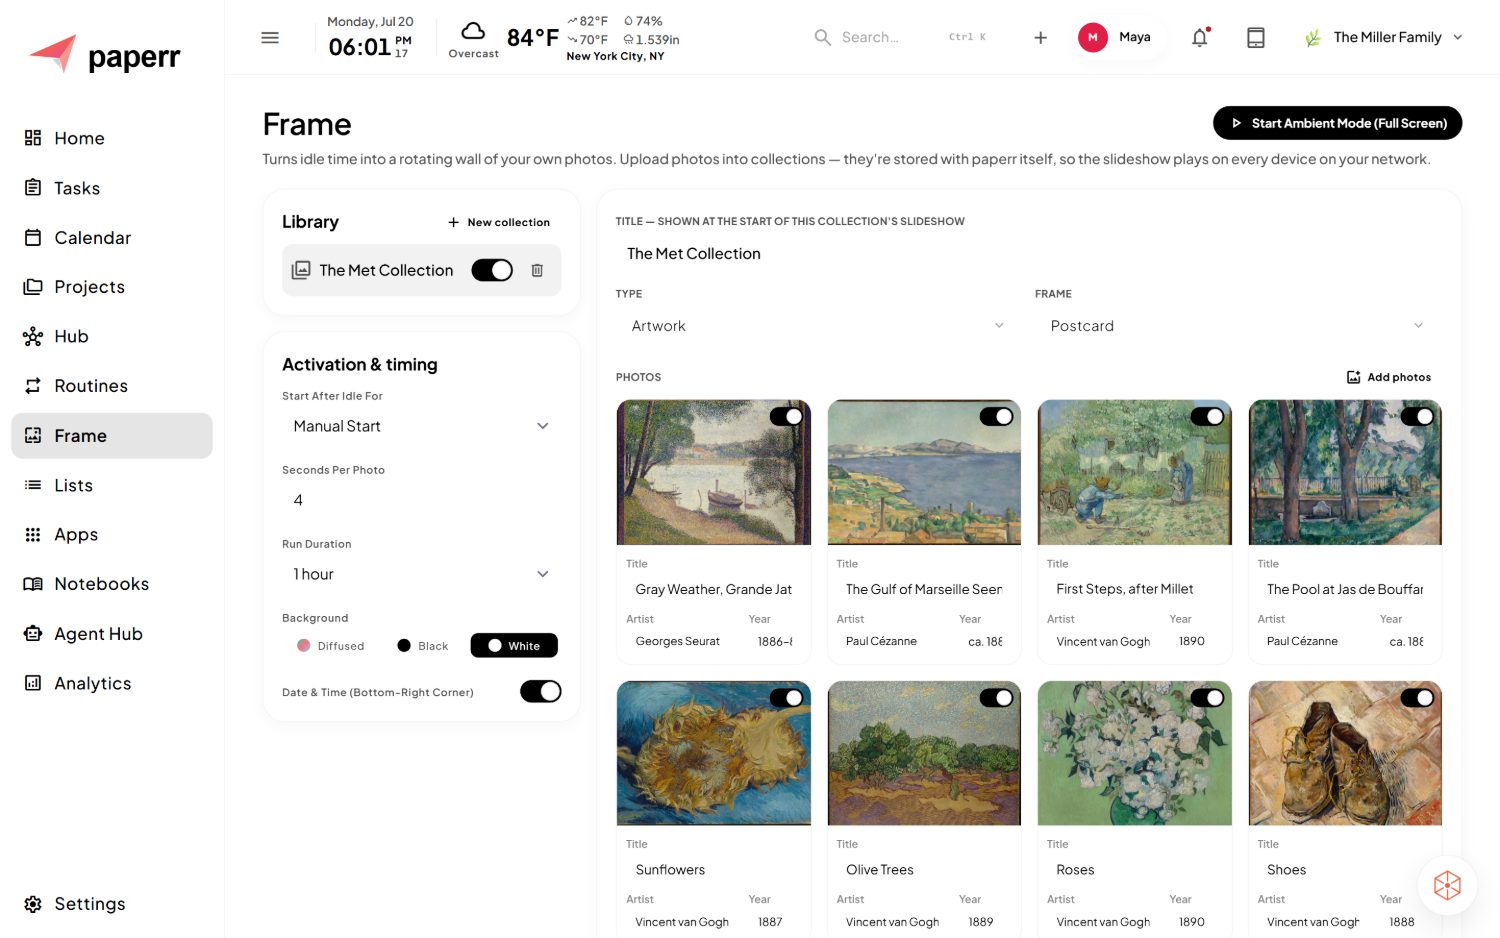
Task: Click New collection button
Action: pyautogui.click(x=498, y=222)
